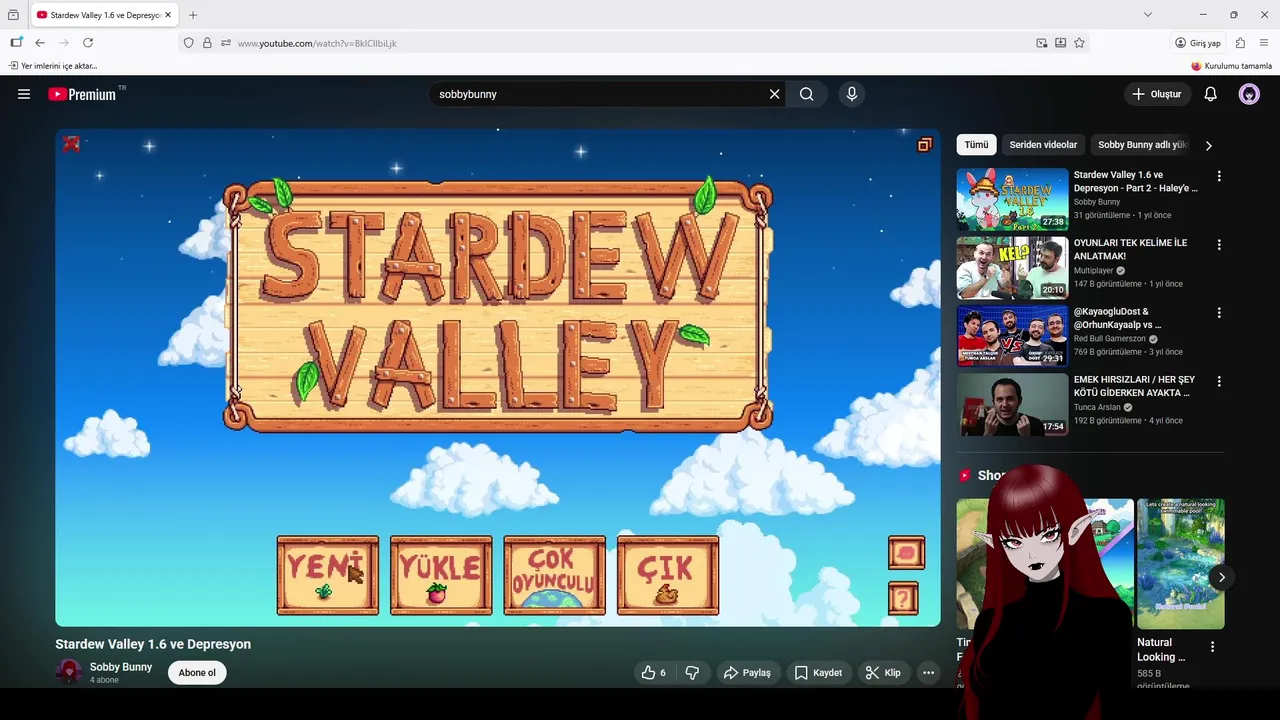1280x720 pixels.
Task: Switch to Stardew Valley 1.6 ve Depresyon tab
Action: pos(104,15)
